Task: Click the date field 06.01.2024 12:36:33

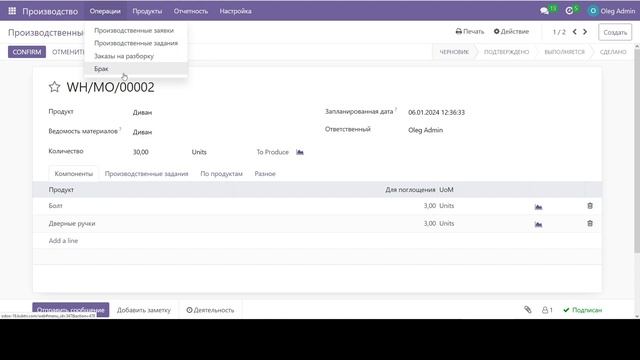Action: click(436, 112)
